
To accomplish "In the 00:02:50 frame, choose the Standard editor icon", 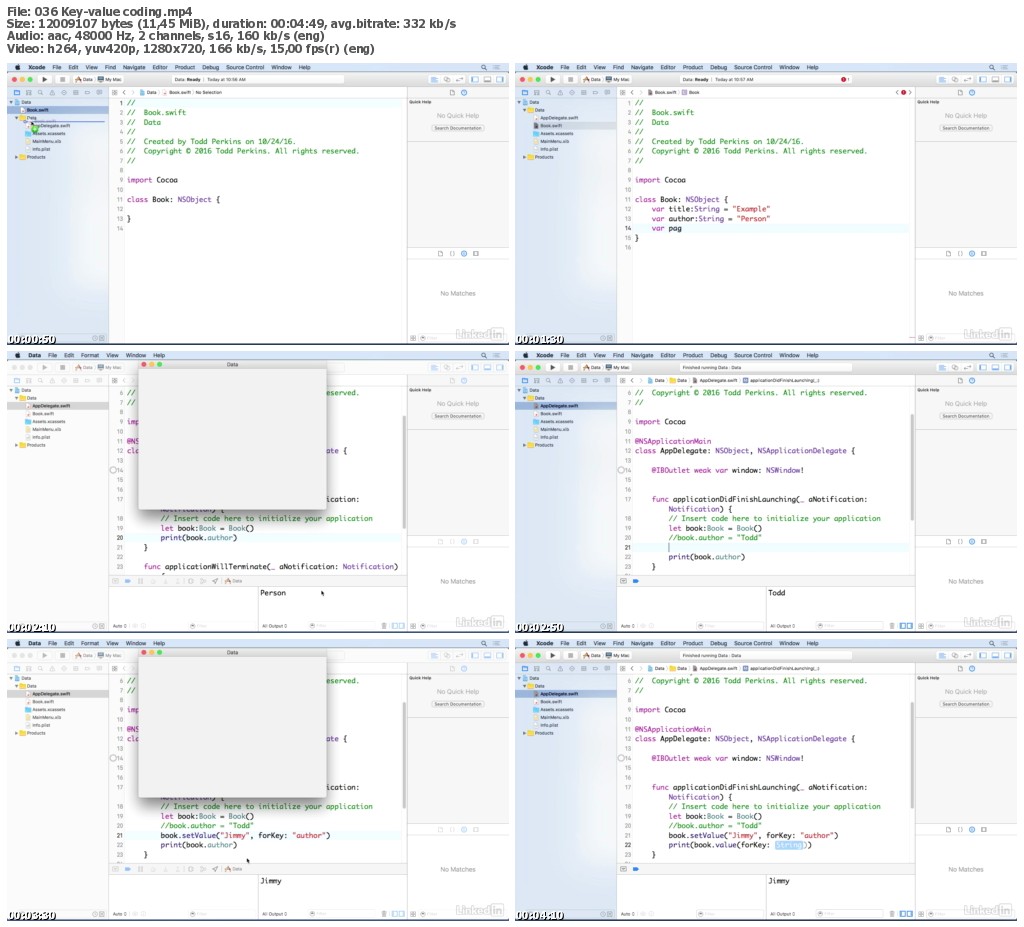I will click(942, 368).
